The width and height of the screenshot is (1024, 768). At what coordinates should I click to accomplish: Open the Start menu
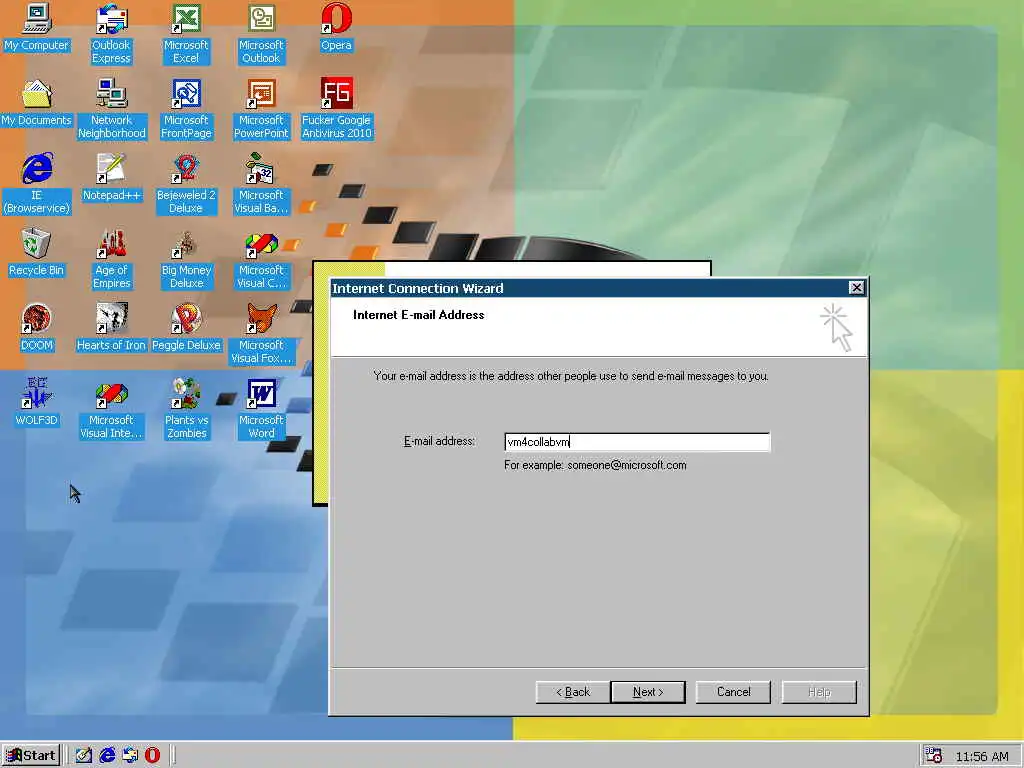point(31,756)
